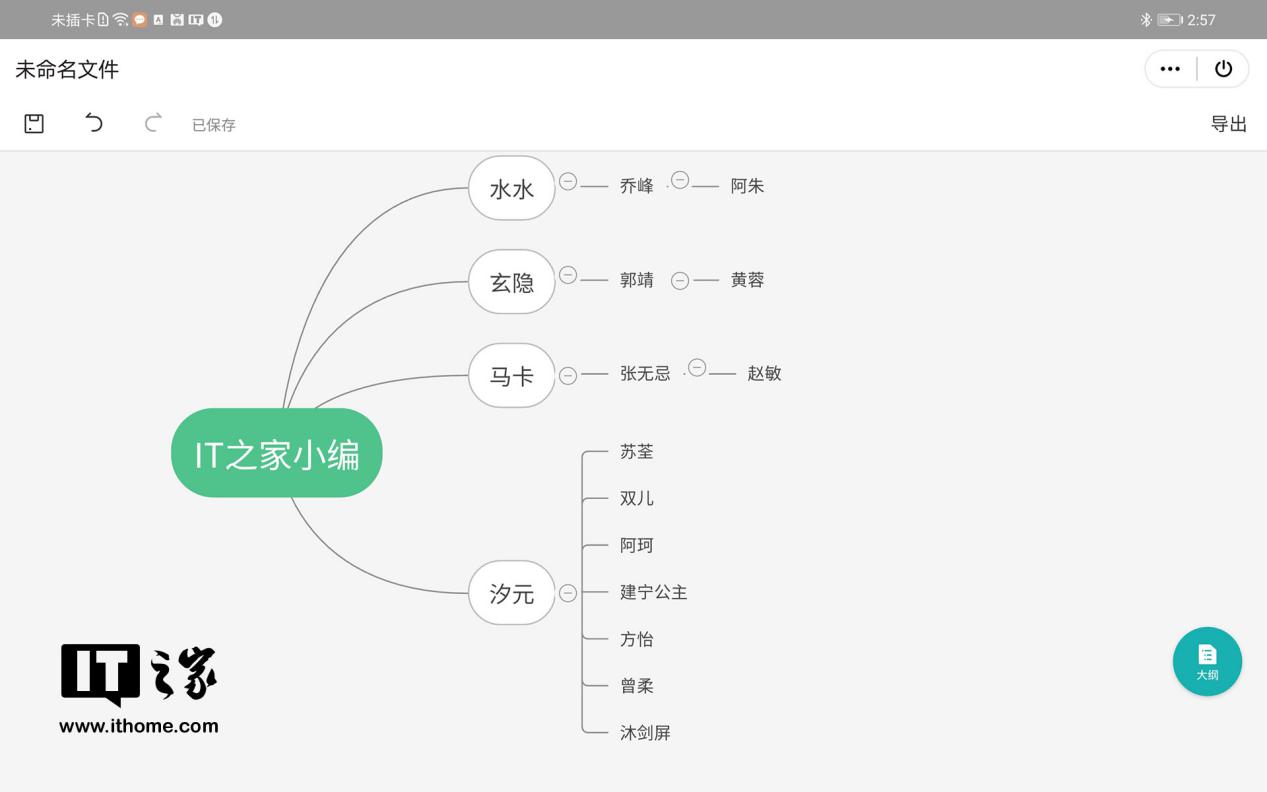This screenshot has width=1267, height=792.
Task: Click the 已保存 status label
Action: (x=214, y=124)
